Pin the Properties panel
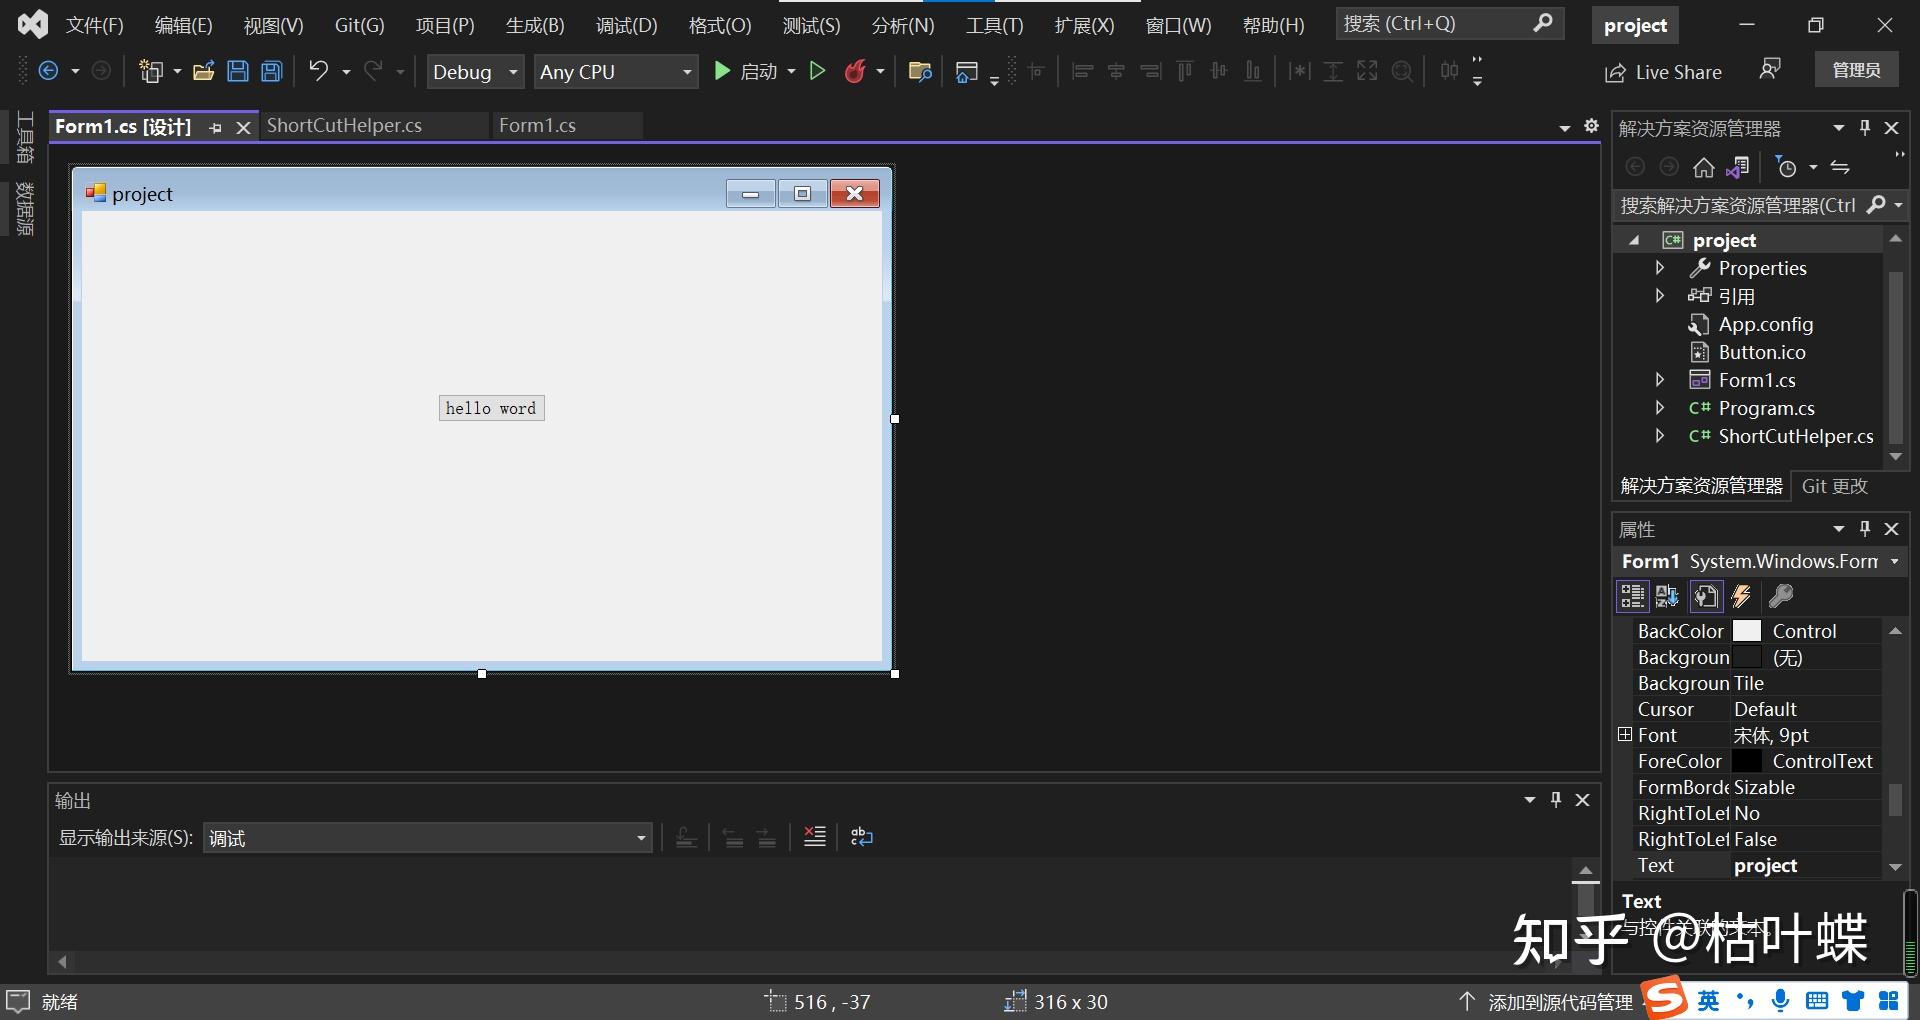This screenshot has height=1020, width=1920. coord(1865,528)
